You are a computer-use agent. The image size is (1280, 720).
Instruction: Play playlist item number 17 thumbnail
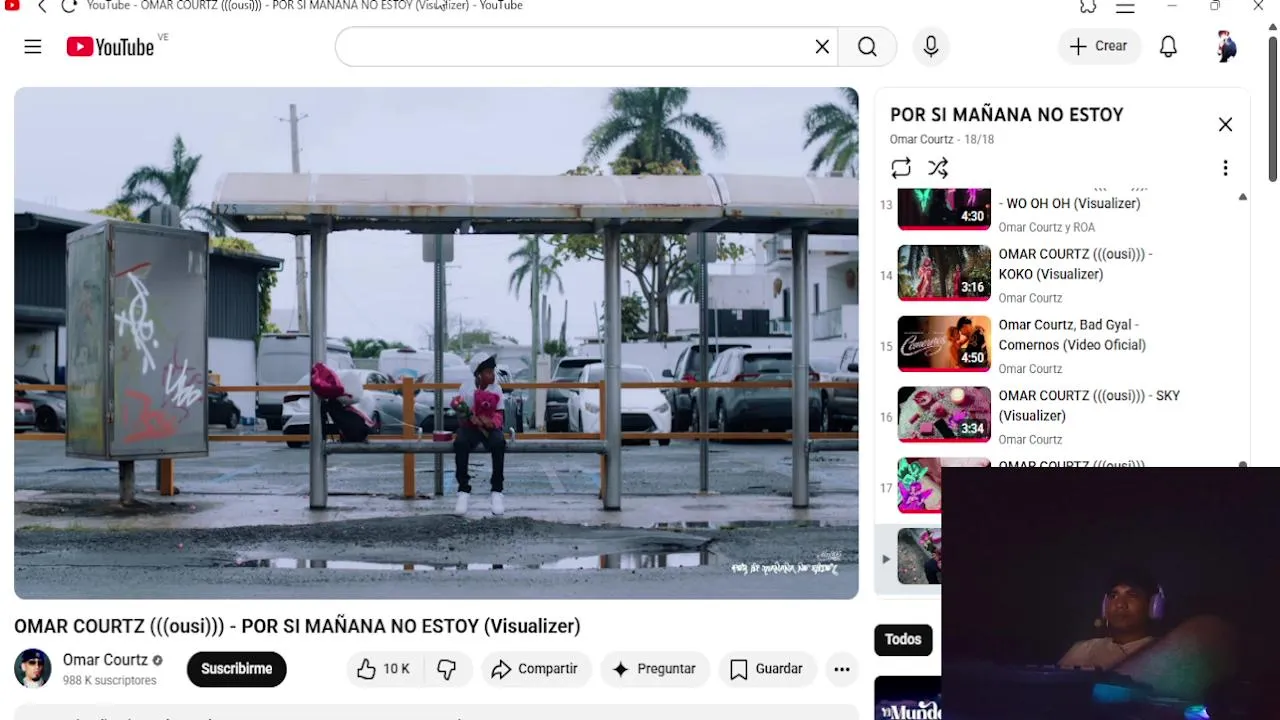coord(920,485)
